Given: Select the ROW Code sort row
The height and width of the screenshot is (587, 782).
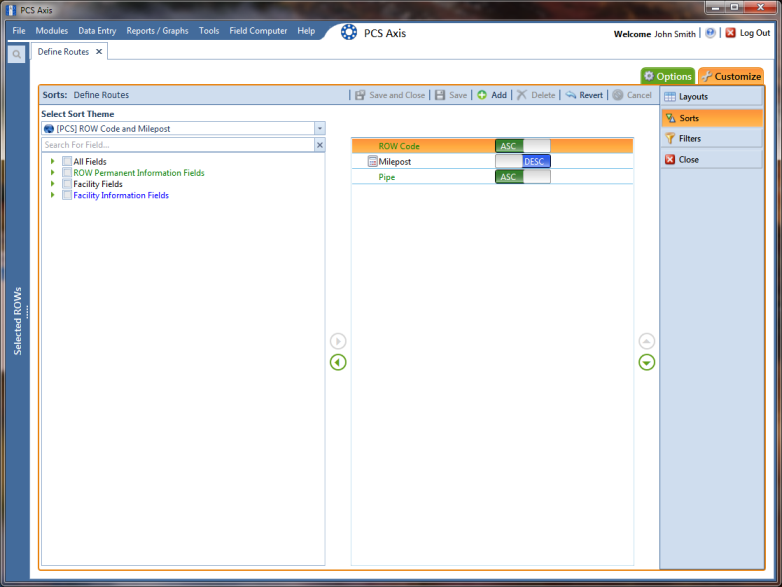Looking at the screenshot, I should [492, 146].
